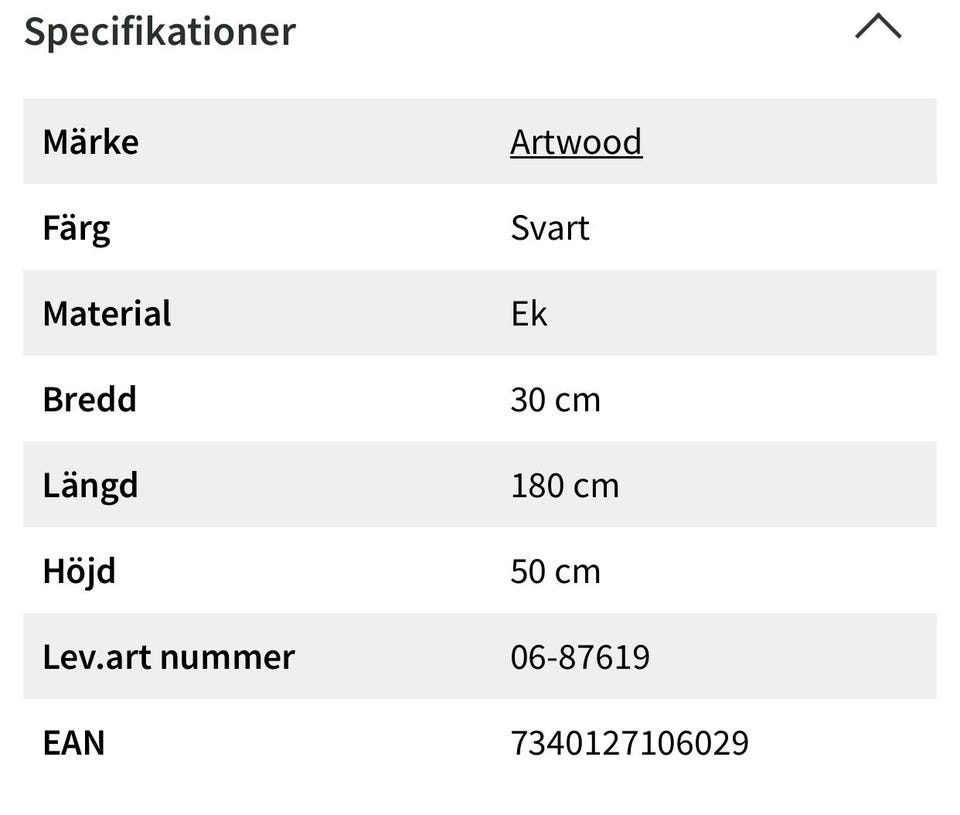This screenshot has height=815, width=960.
Task: Click the 50 cm height value
Action: point(555,571)
